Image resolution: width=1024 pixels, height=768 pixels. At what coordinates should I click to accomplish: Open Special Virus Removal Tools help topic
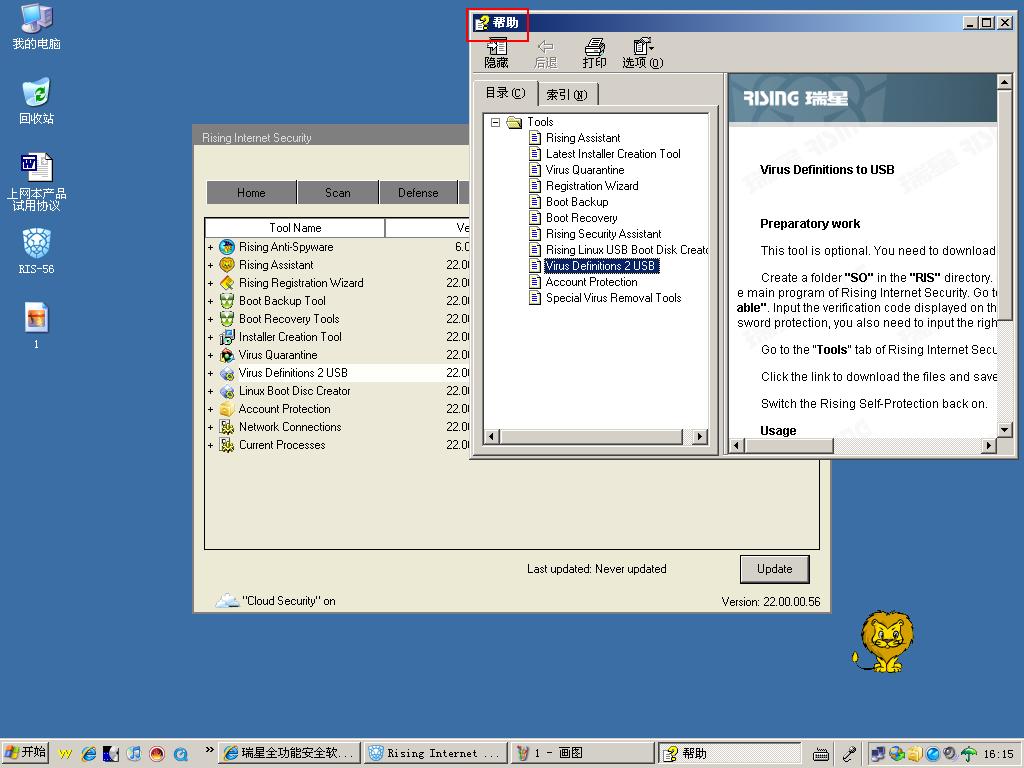pos(613,298)
